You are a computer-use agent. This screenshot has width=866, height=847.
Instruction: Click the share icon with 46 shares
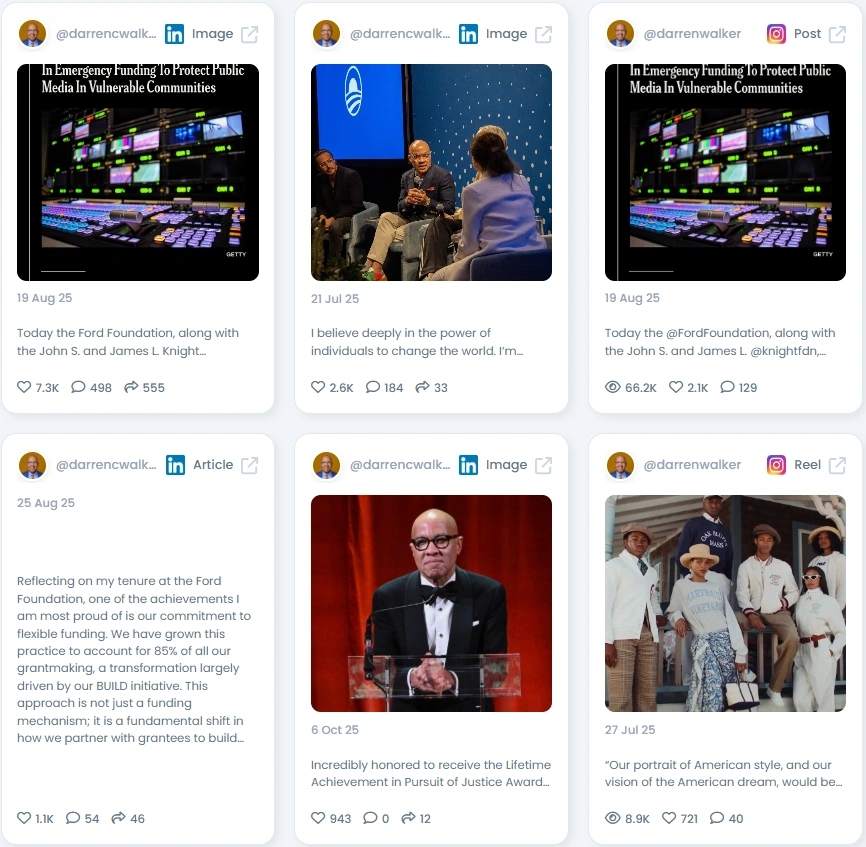point(118,818)
